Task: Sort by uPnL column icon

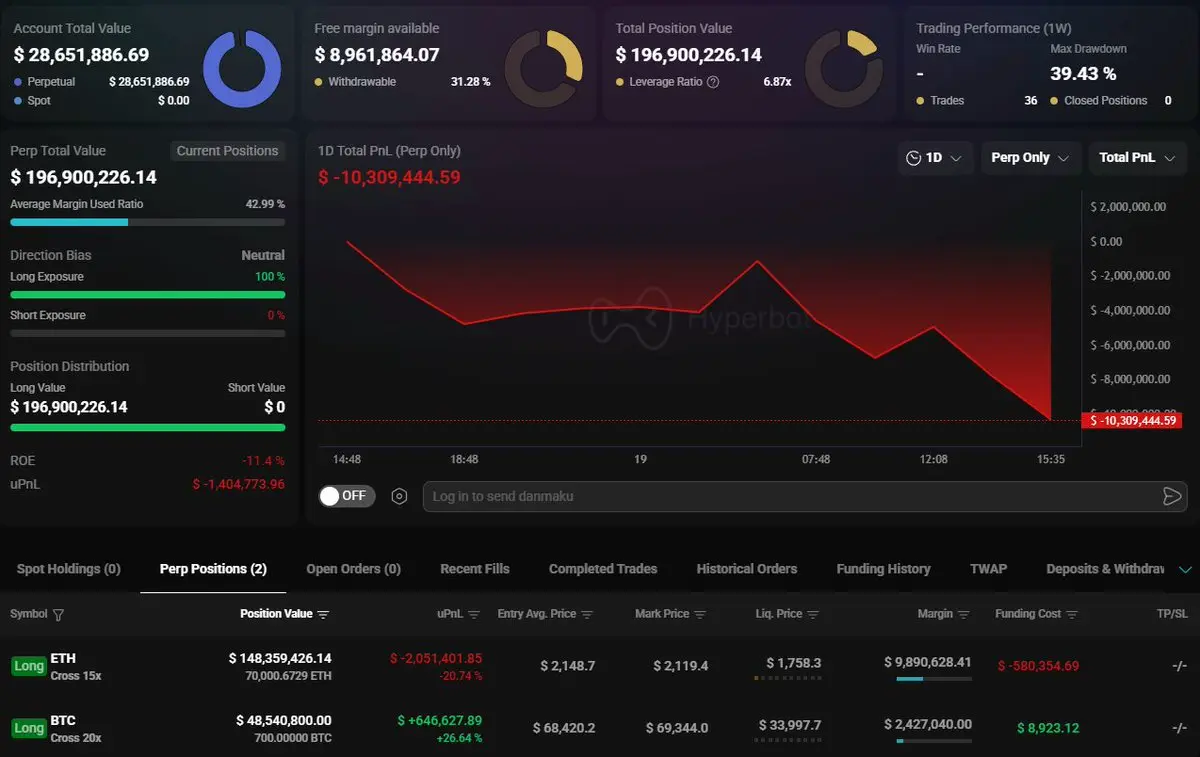Action: pyautogui.click(x=474, y=614)
